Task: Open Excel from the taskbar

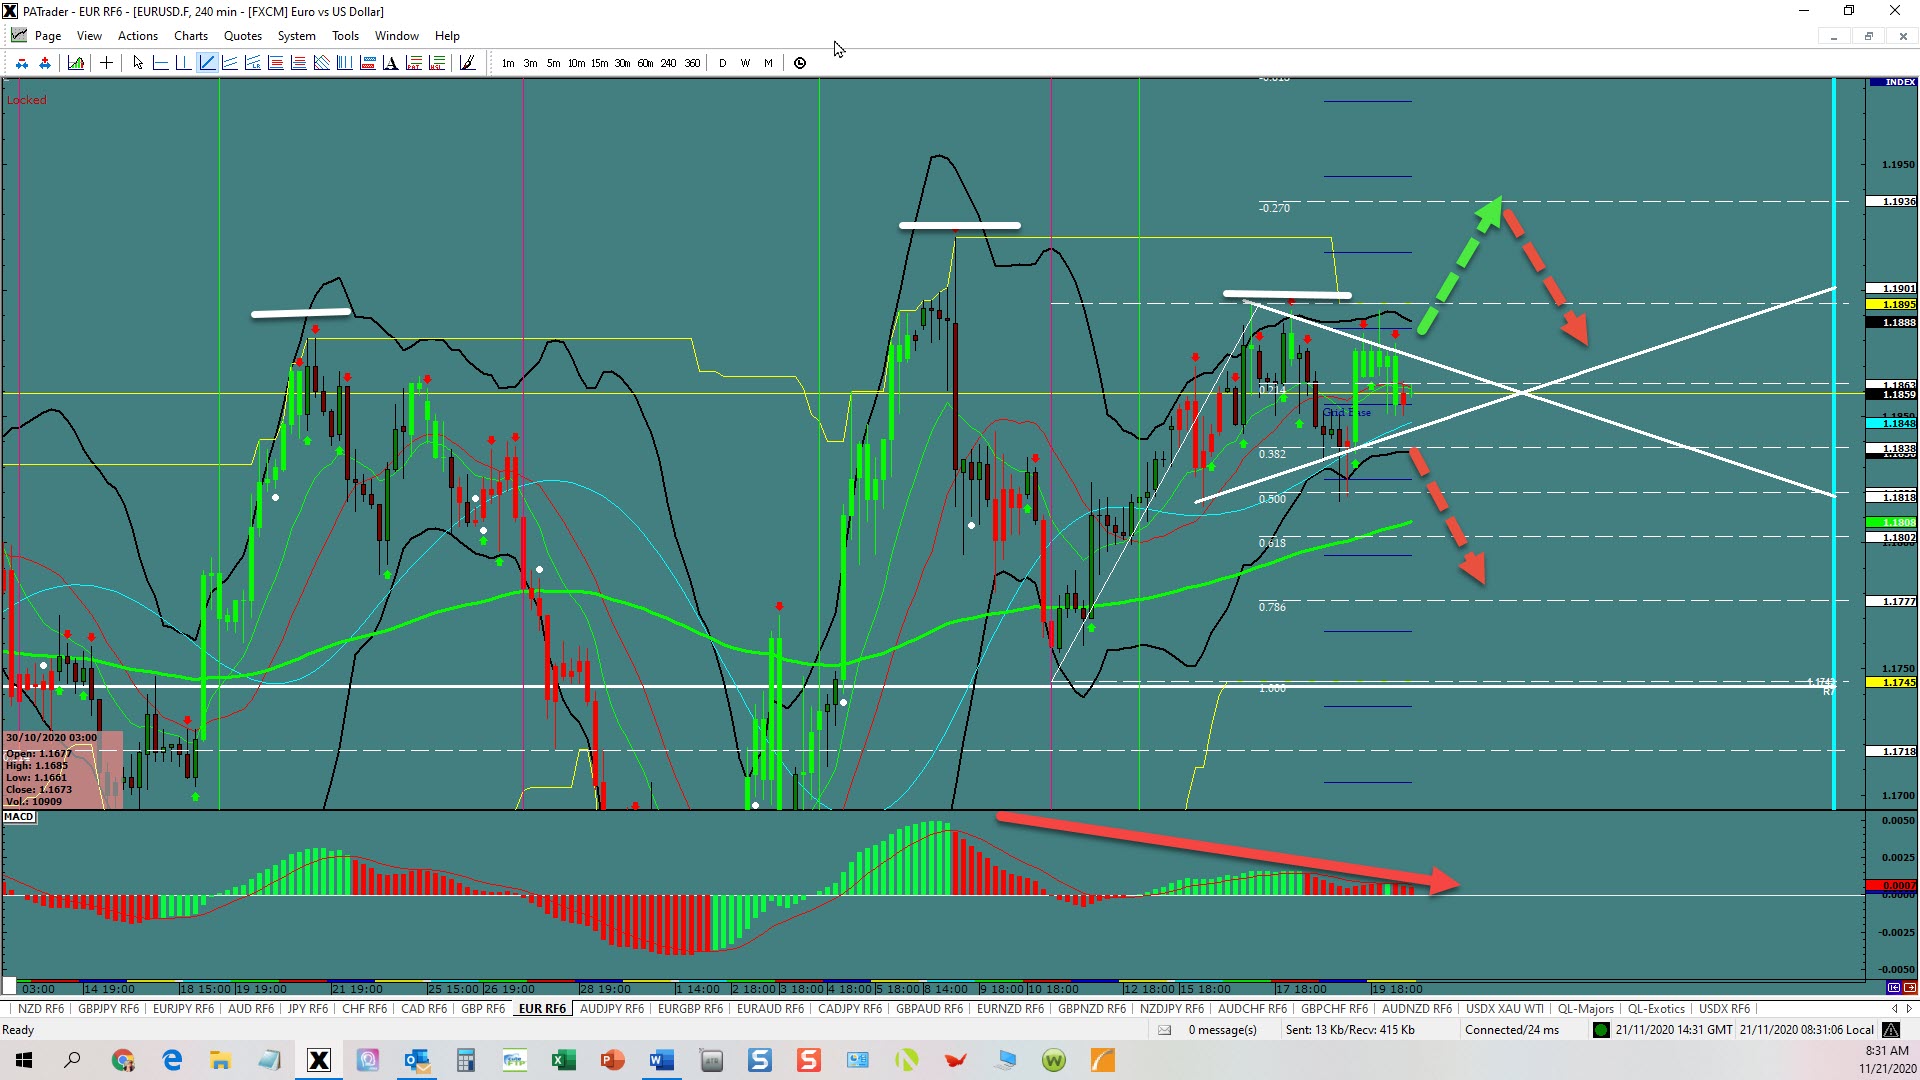Action: pos(563,1060)
